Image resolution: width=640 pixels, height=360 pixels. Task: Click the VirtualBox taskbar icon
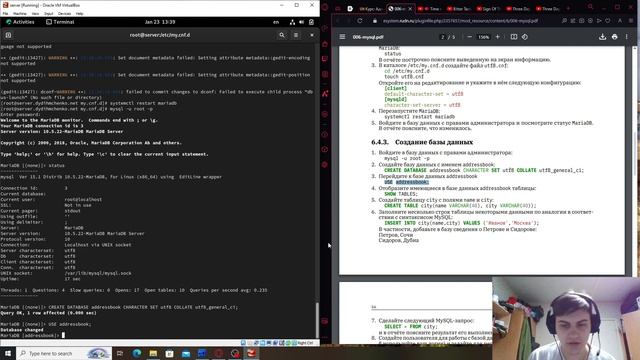click(x=251, y=353)
